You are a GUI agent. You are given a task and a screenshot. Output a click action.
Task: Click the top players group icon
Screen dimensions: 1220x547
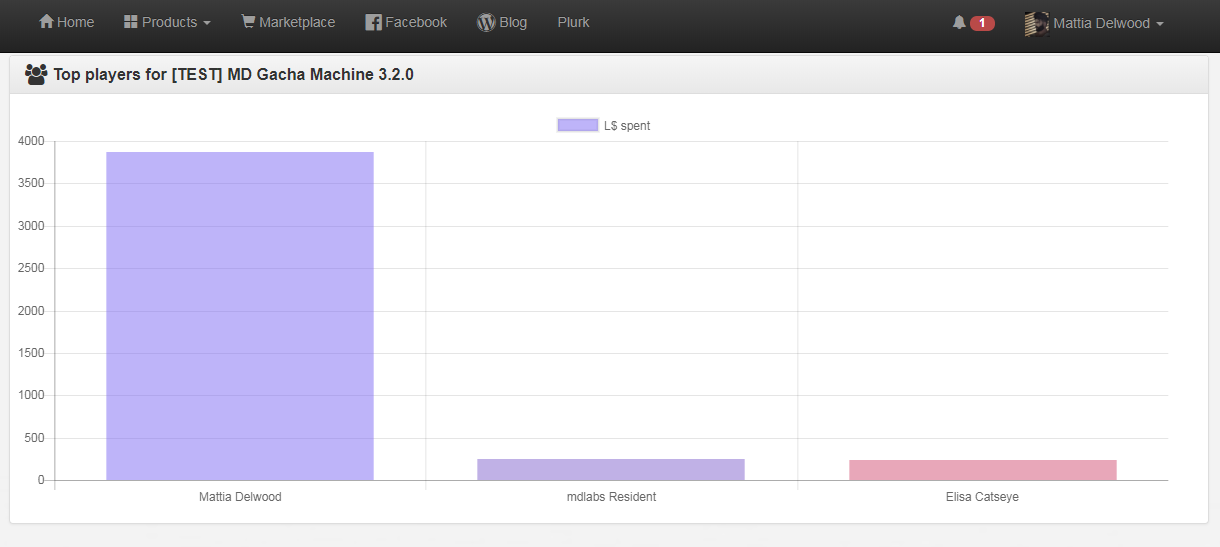[x=36, y=74]
